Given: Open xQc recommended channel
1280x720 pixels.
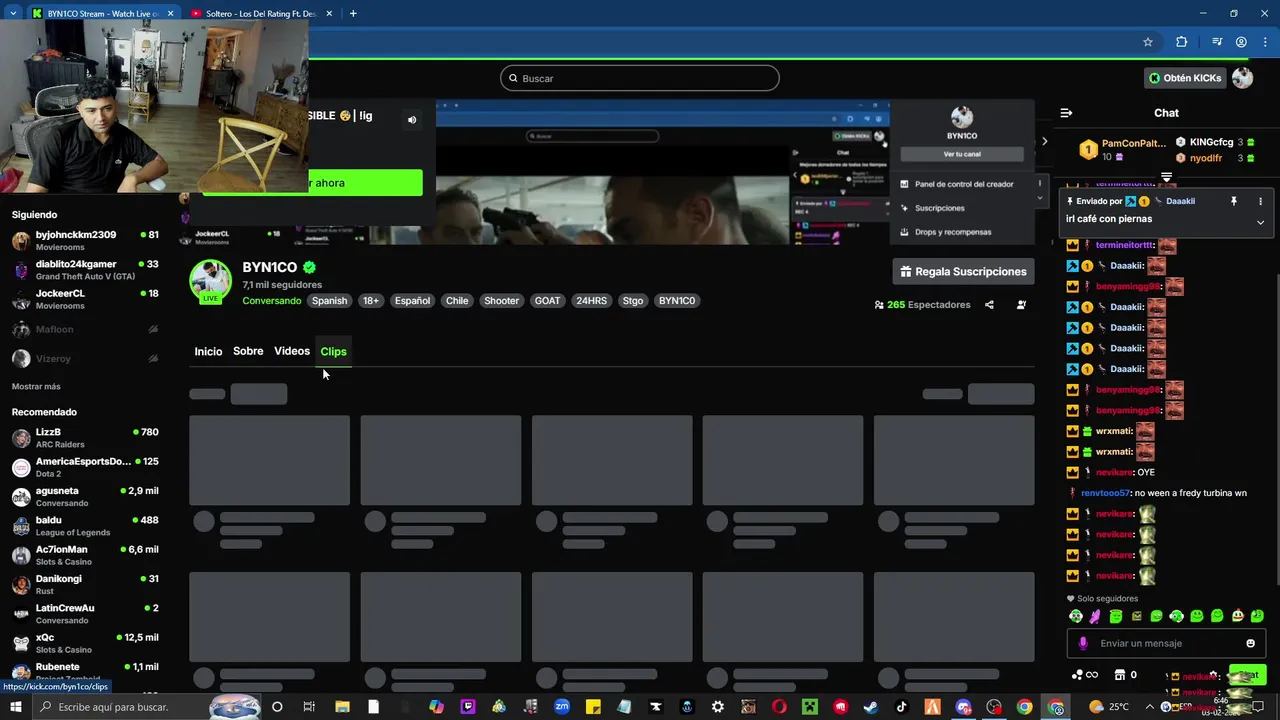Looking at the screenshot, I should (85, 643).
